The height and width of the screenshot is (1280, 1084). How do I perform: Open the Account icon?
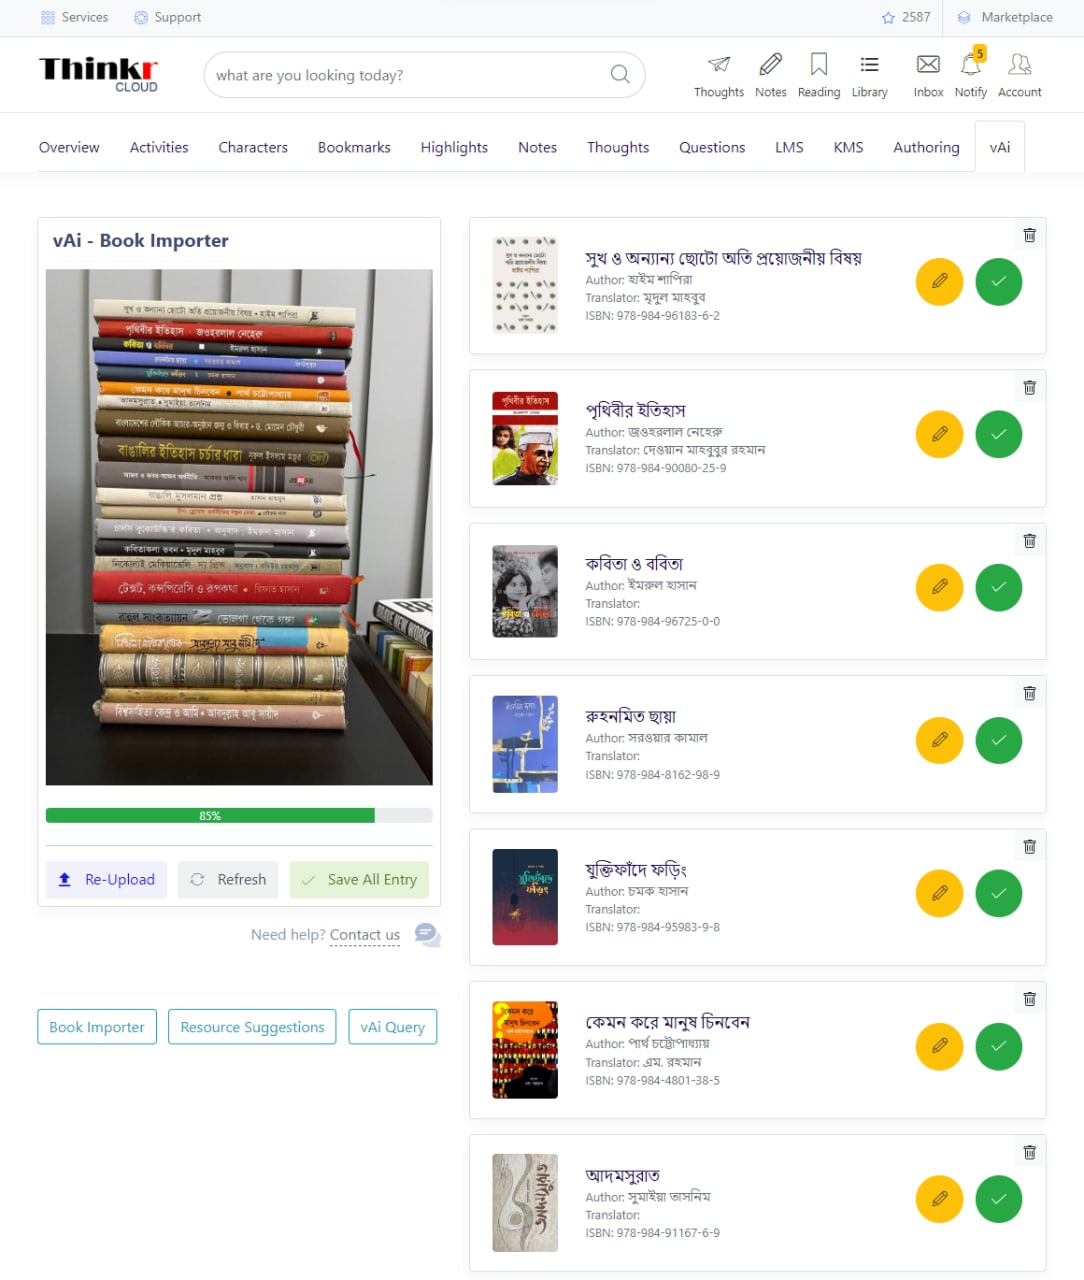click(1019, 65)
